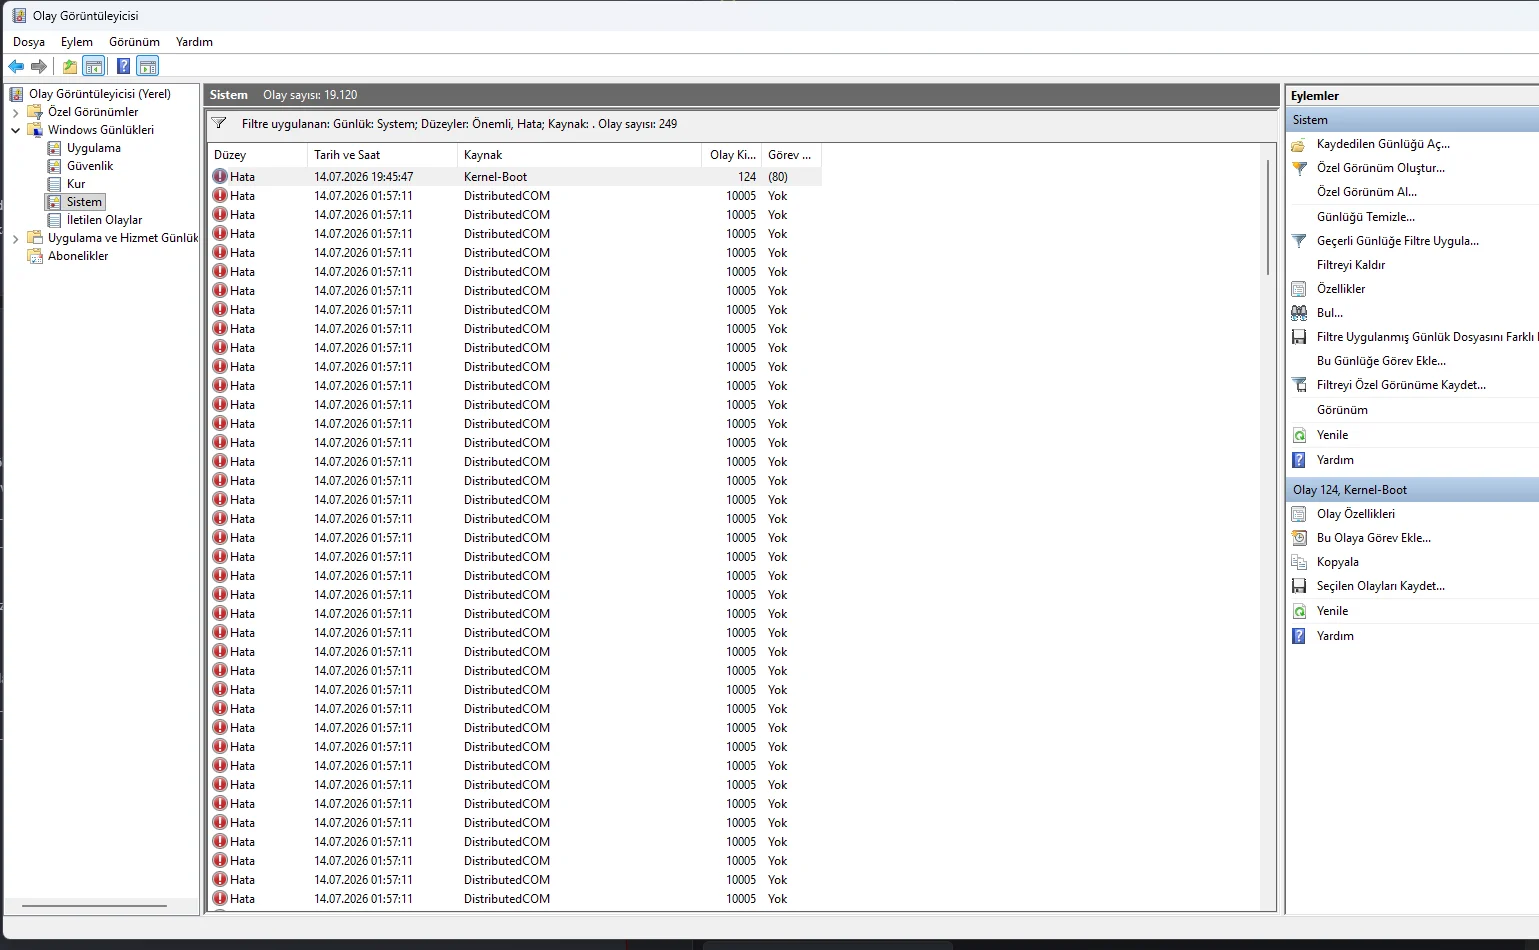Expand Uygulama ve Hizmet Günlükleri node
This screenshot has height=950, width=1539.
click(15, 238)
